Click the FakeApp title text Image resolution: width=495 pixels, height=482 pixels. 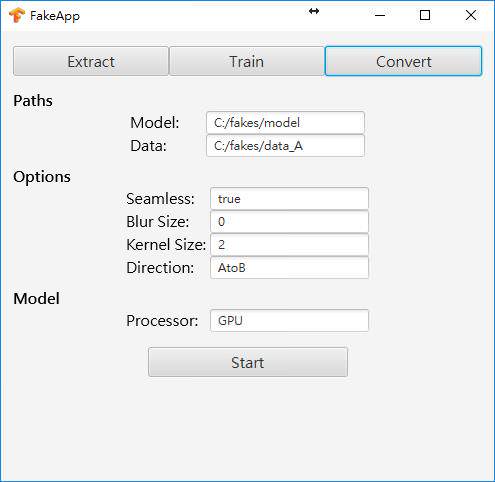pos(55,16)
